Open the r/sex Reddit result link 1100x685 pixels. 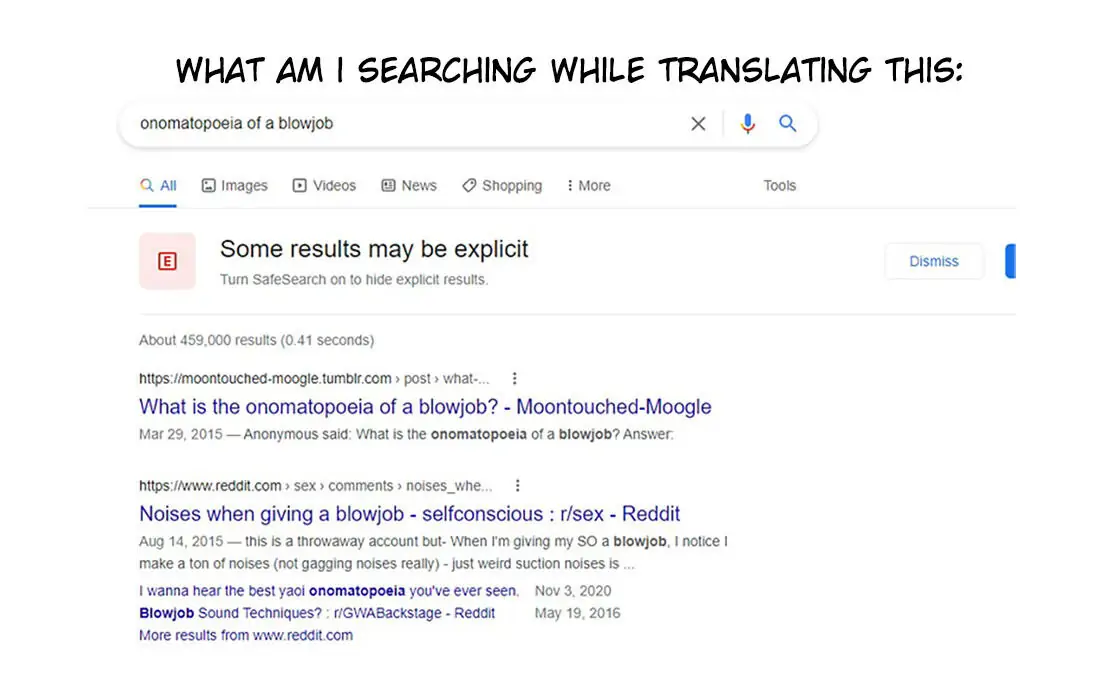pyautogui.click(x=409, y=514)
